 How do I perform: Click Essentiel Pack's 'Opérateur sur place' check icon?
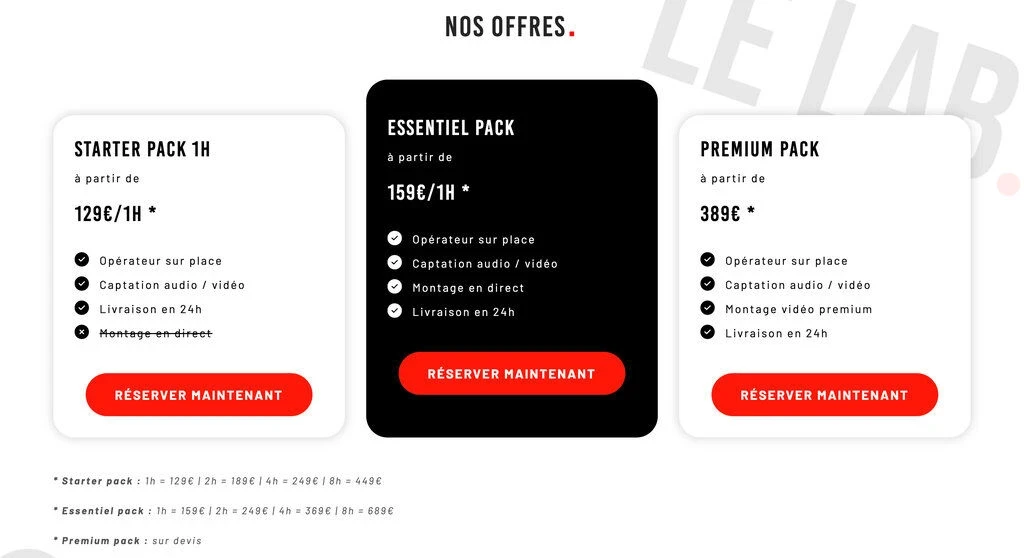(395, 239)
